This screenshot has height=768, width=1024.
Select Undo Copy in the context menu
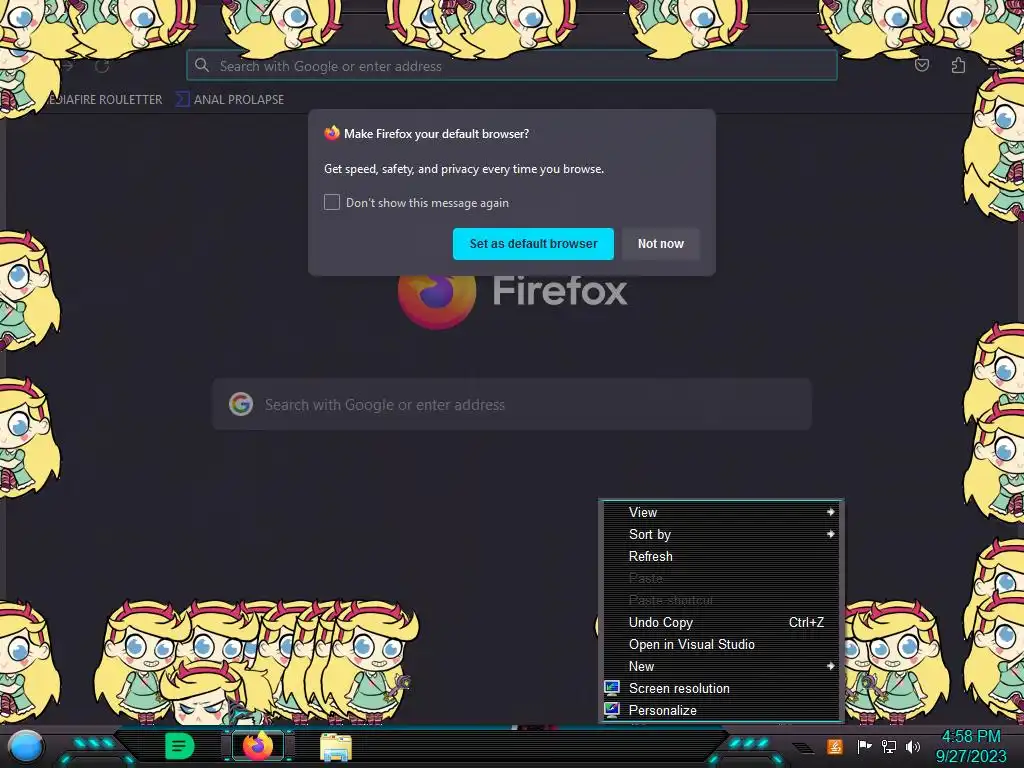tap(721, 622)
